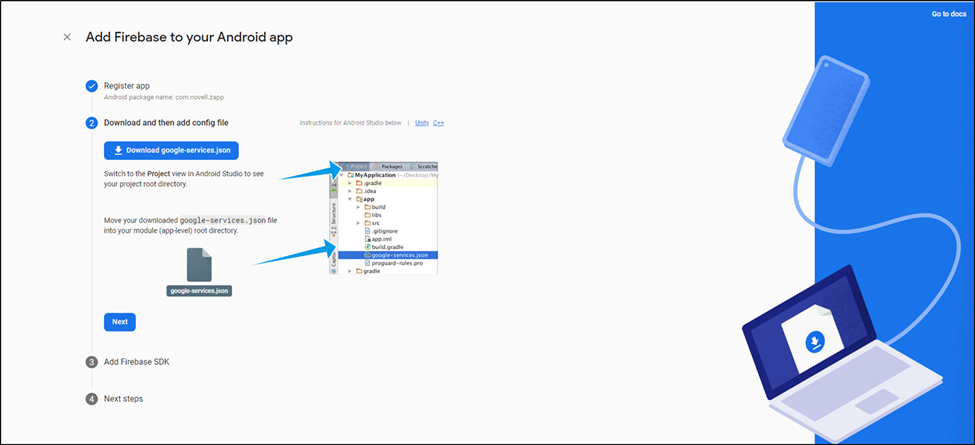Click the build.gradle row in the example tree
This screenshot has width=975, height=445.
(x=383, y=247)
